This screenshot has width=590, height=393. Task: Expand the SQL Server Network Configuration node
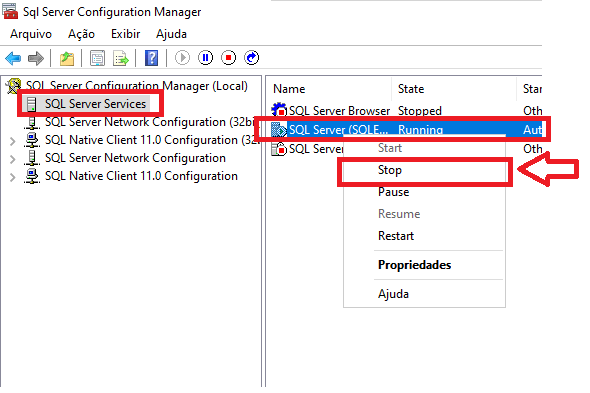click(x=12, y=159)
